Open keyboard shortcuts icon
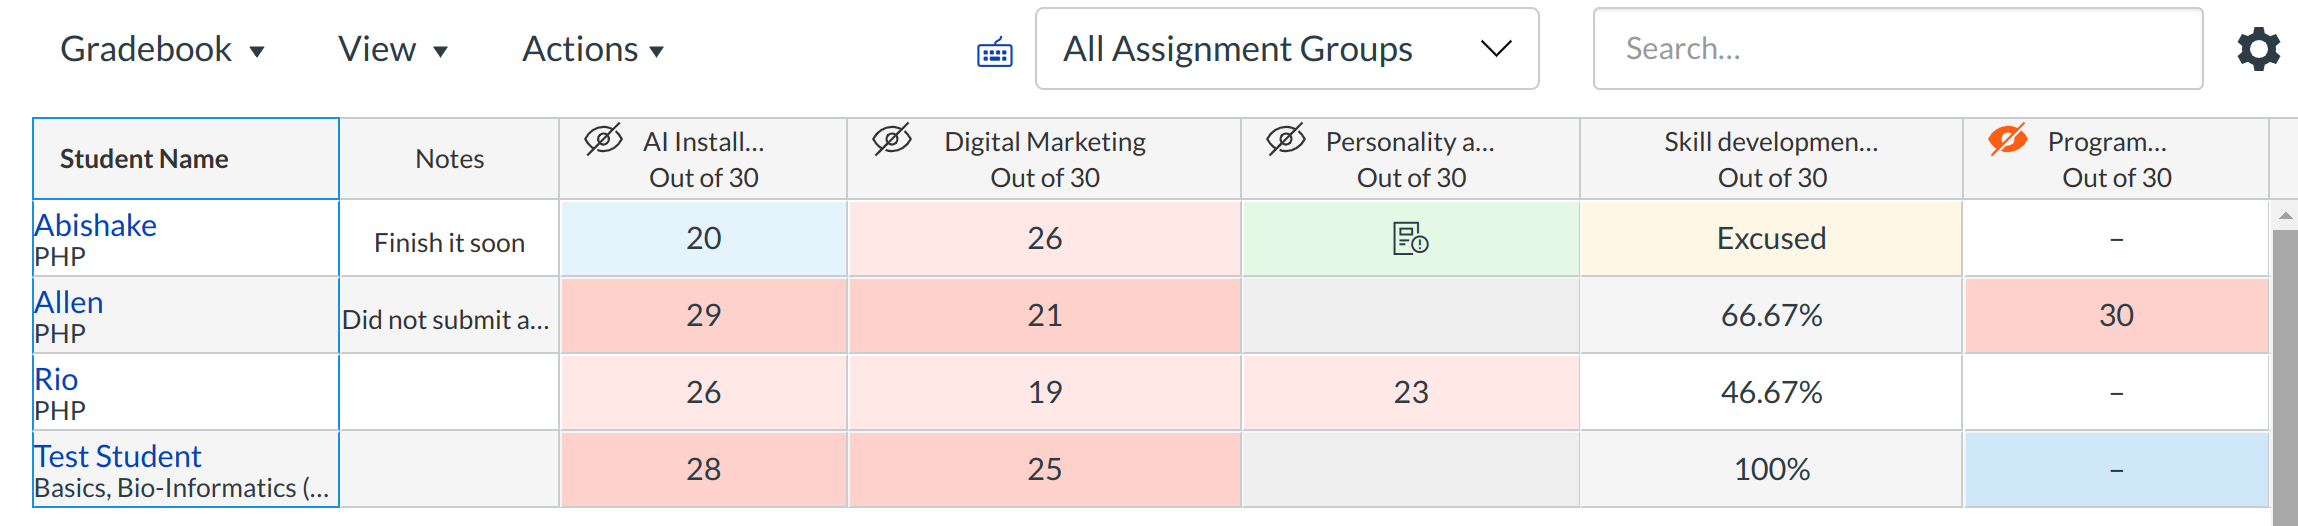Viewport: 2298px width, 526px height. (994, 52)
